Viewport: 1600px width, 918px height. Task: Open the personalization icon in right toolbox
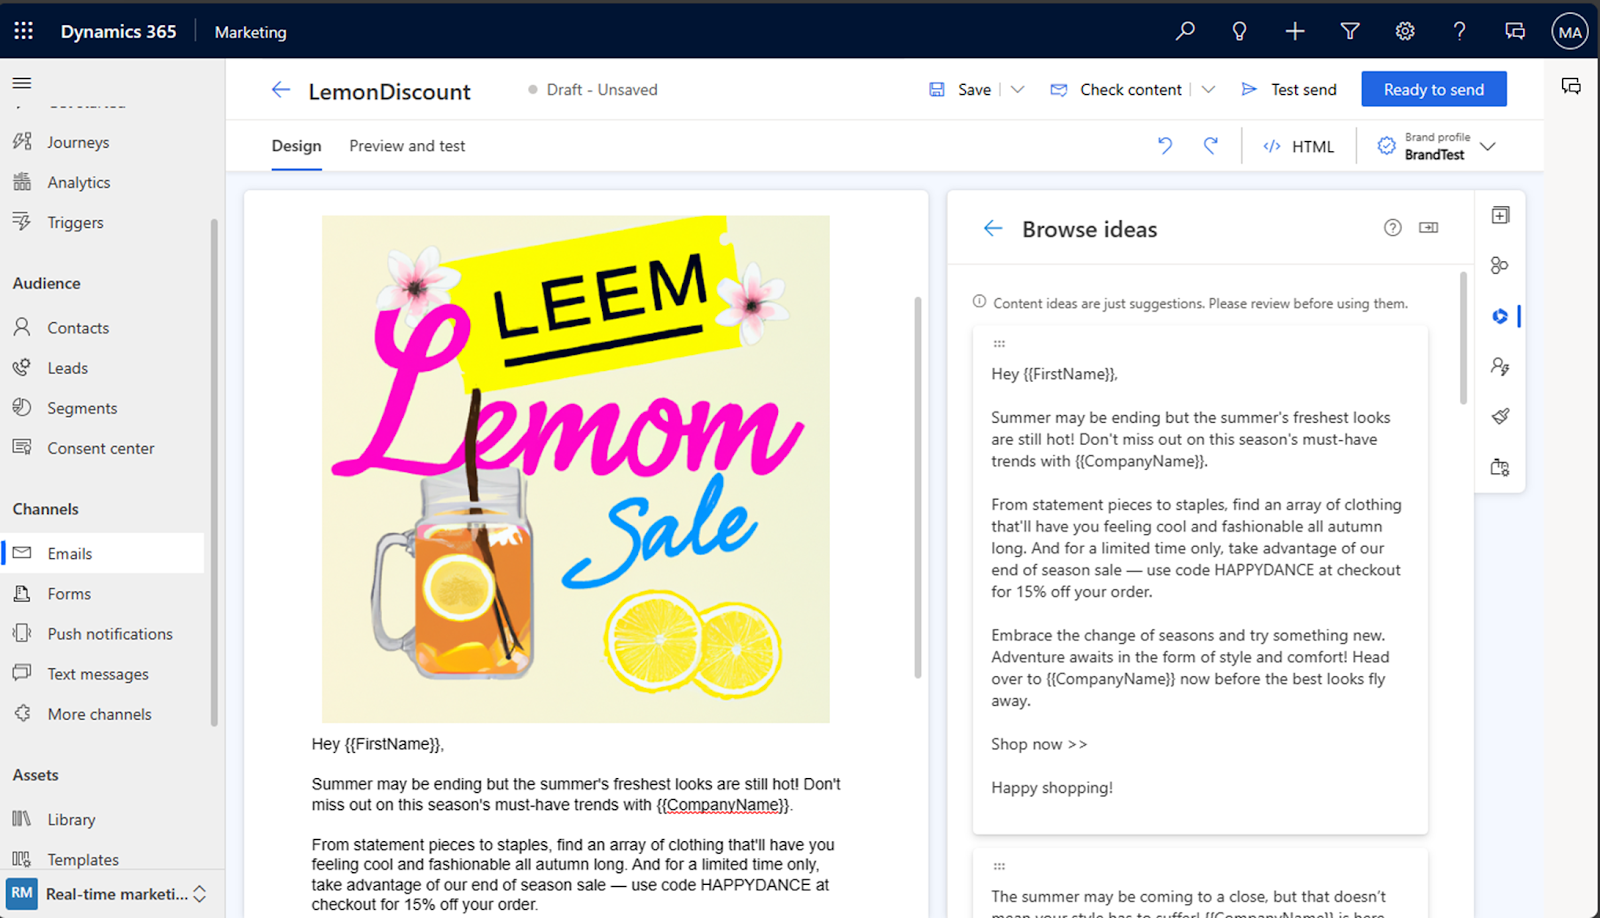coord(1500,265)
